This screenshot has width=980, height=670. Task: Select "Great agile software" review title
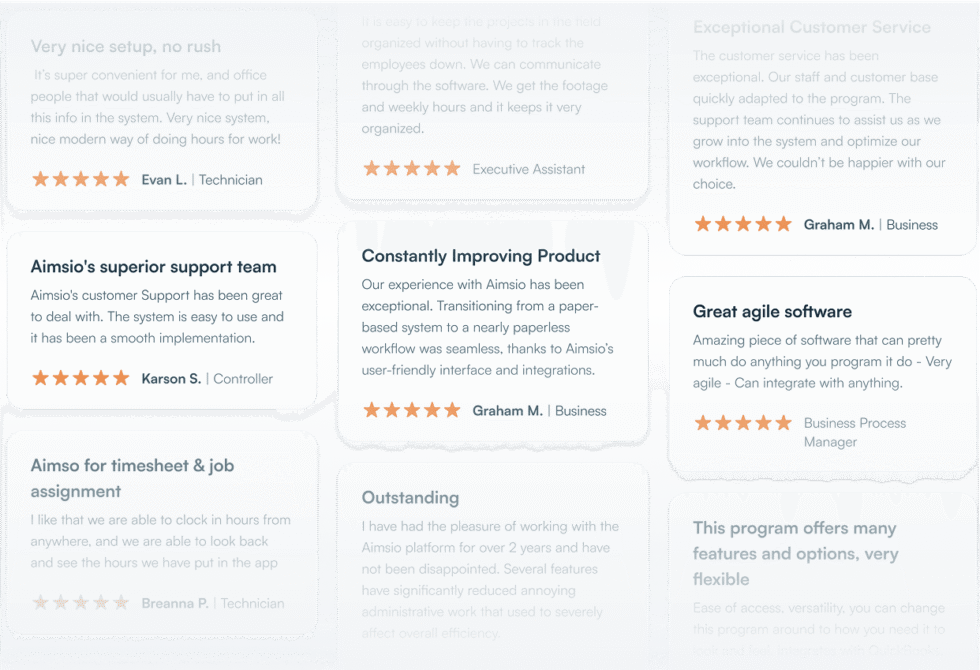(772, 311)
